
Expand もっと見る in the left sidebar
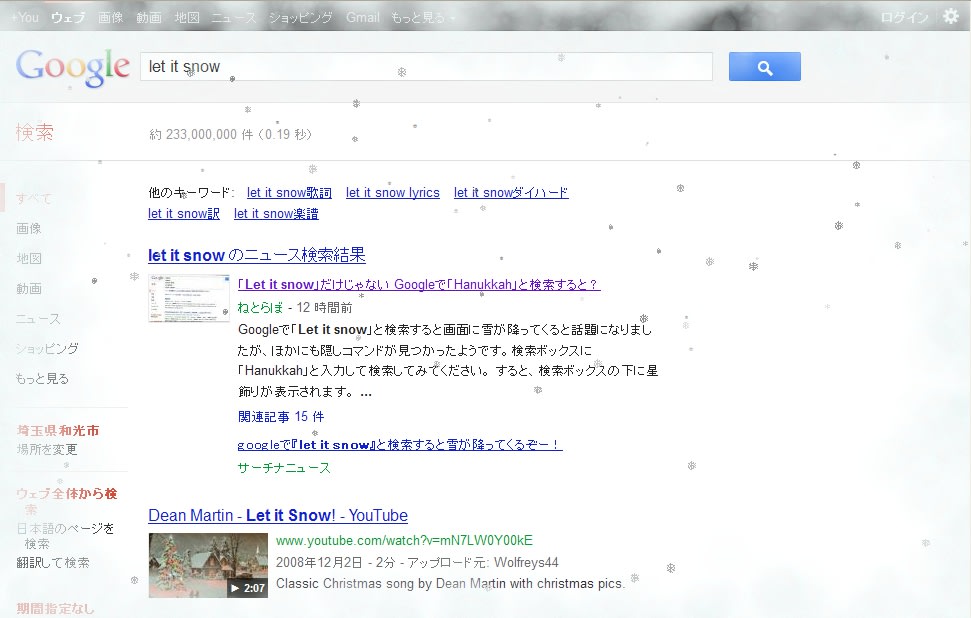coord(42,378)
